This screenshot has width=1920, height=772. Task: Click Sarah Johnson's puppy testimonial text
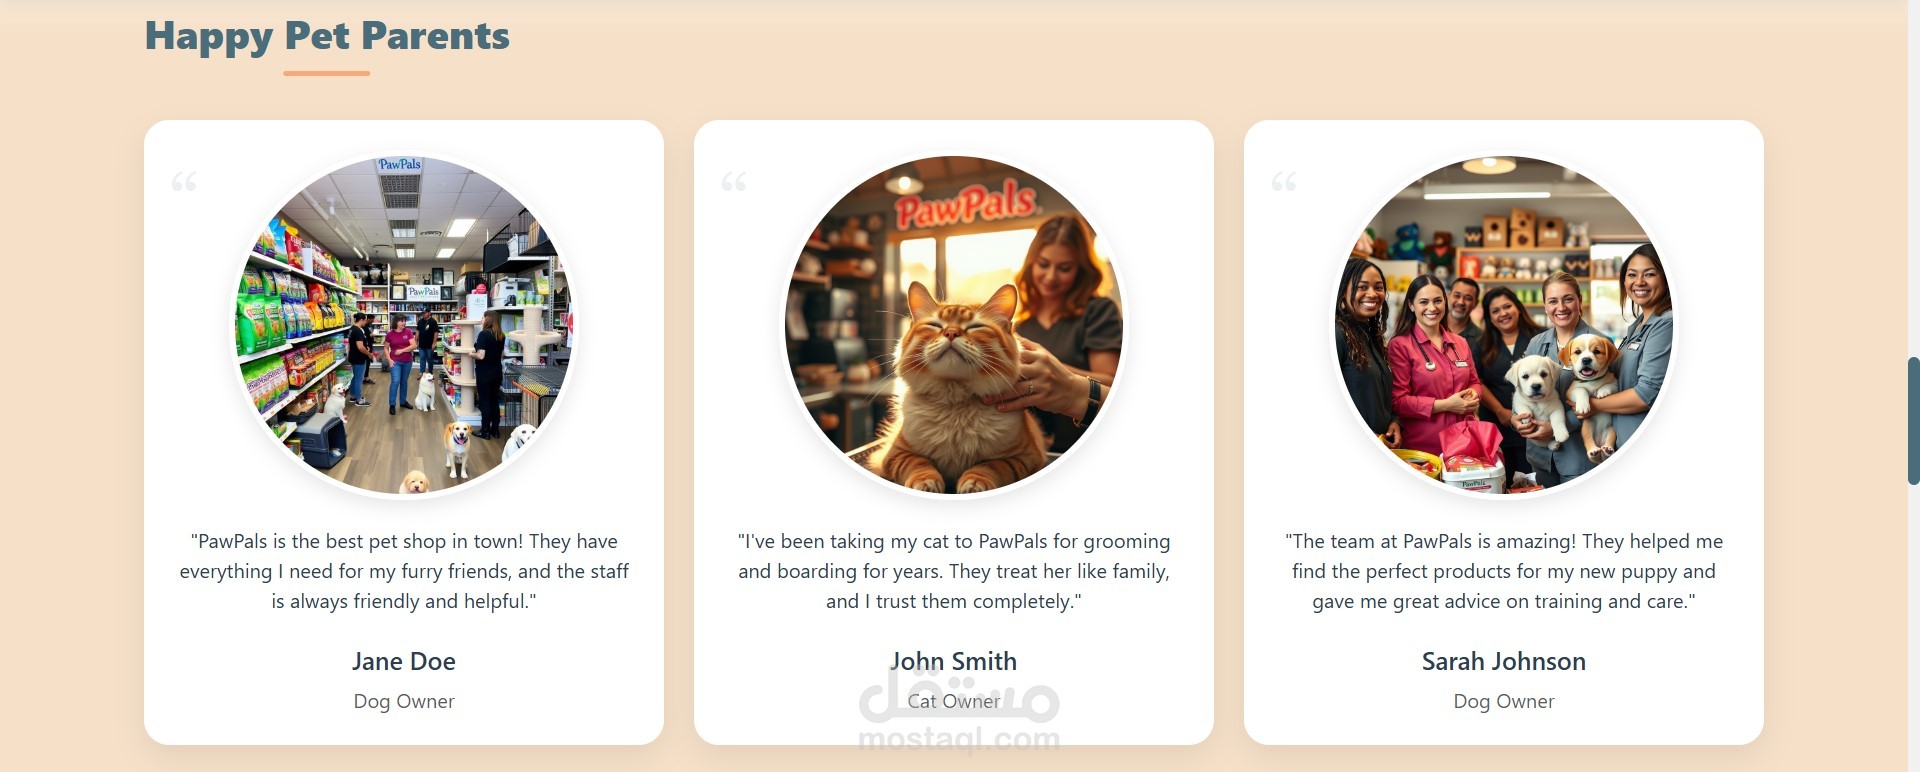point(1504,571)
